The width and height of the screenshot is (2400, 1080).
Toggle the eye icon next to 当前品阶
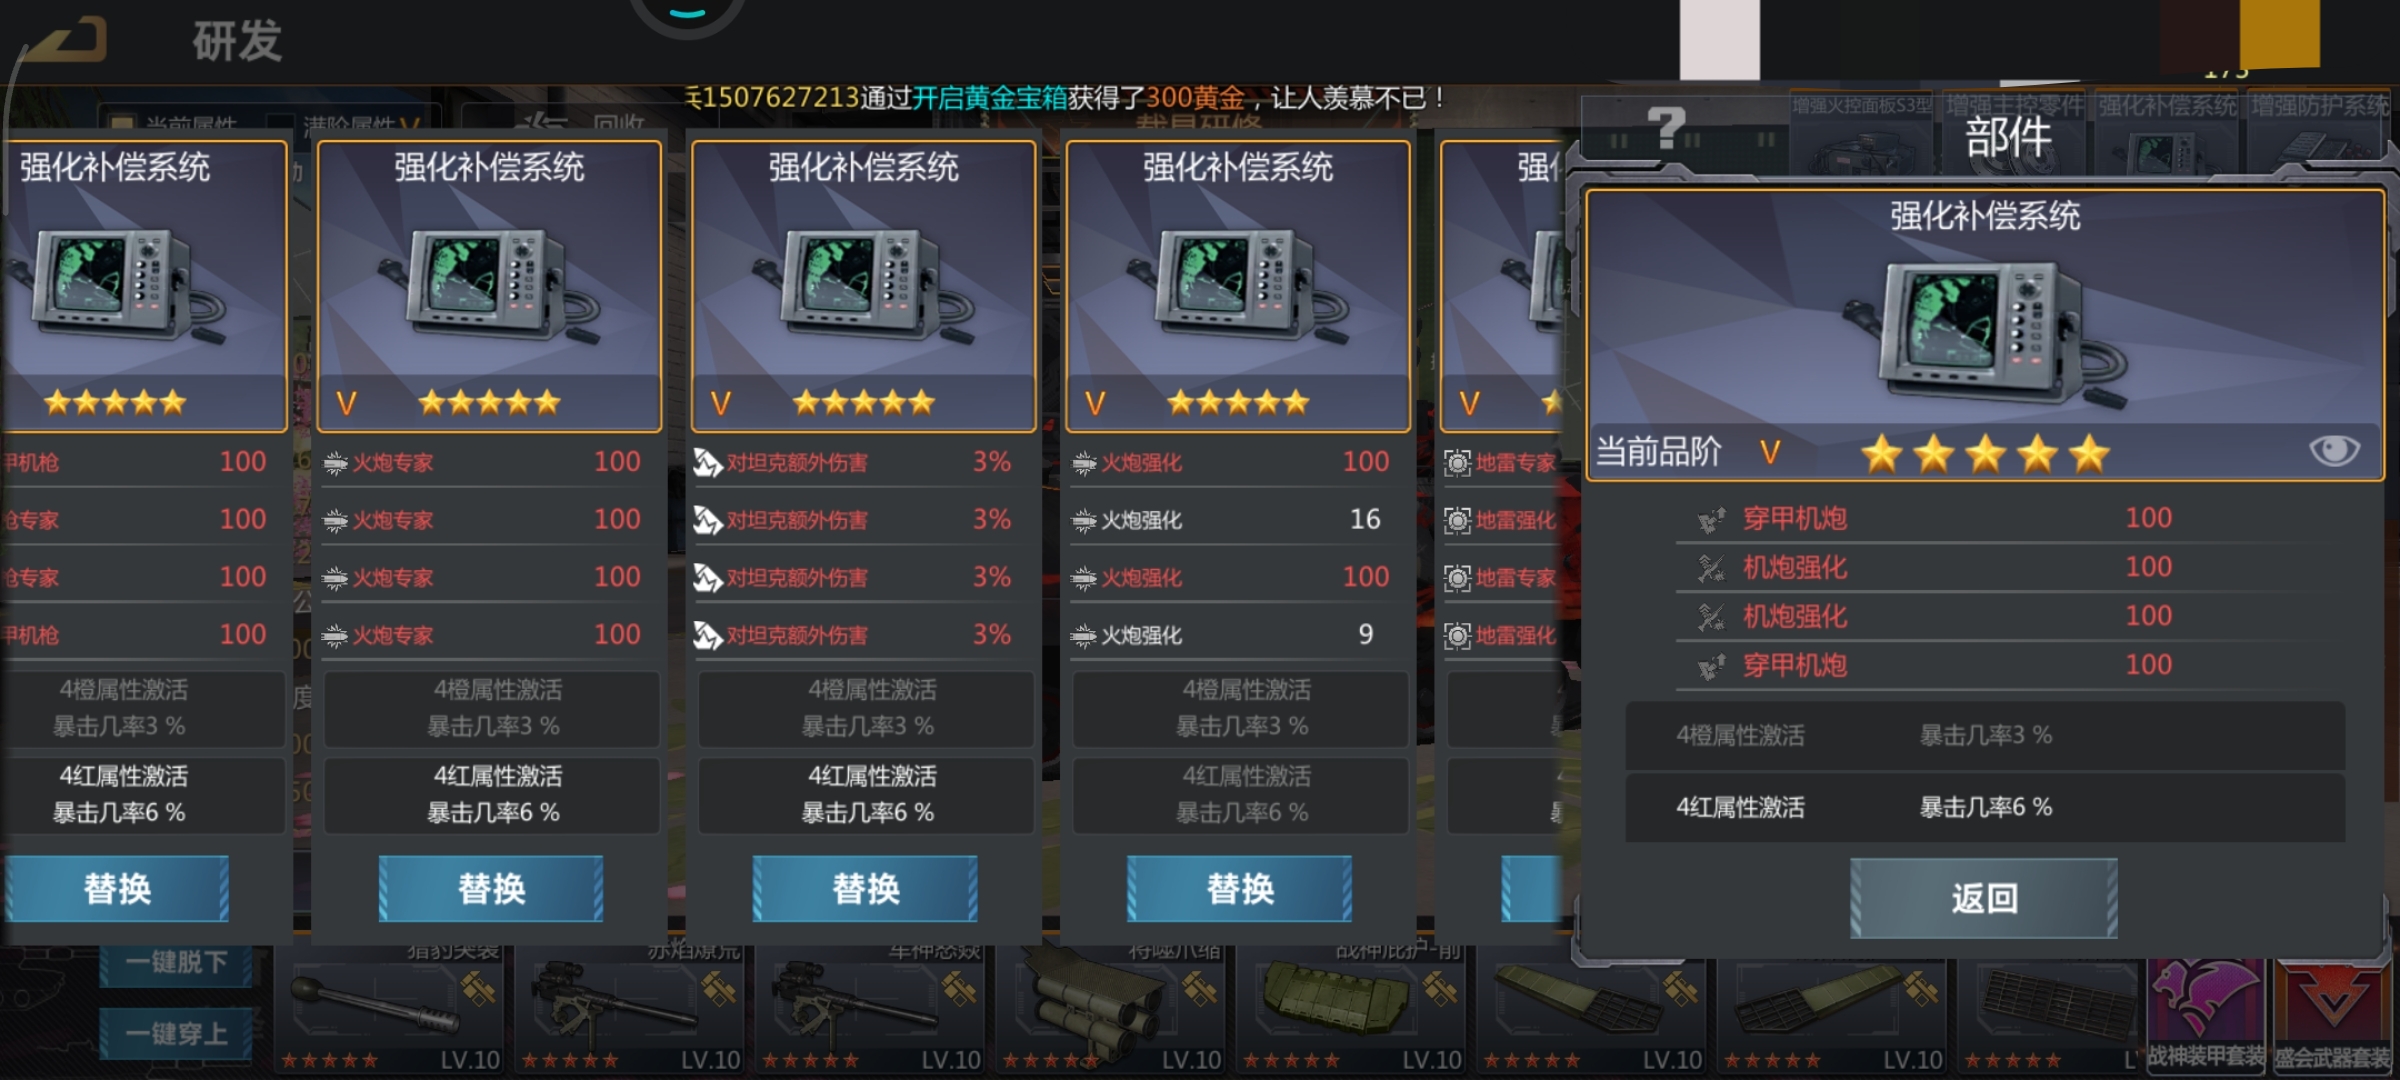click(2334, 451)
